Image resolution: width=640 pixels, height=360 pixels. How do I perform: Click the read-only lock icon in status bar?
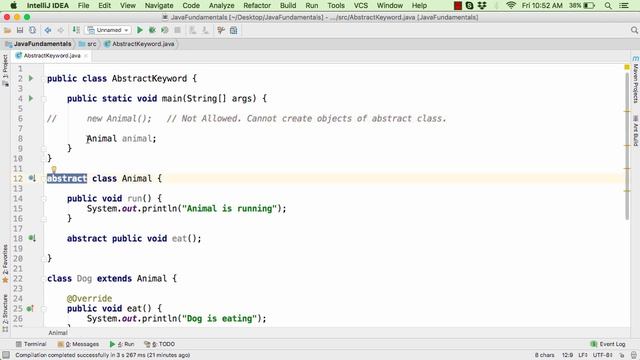pyautogui.click(x=621, y=355)
